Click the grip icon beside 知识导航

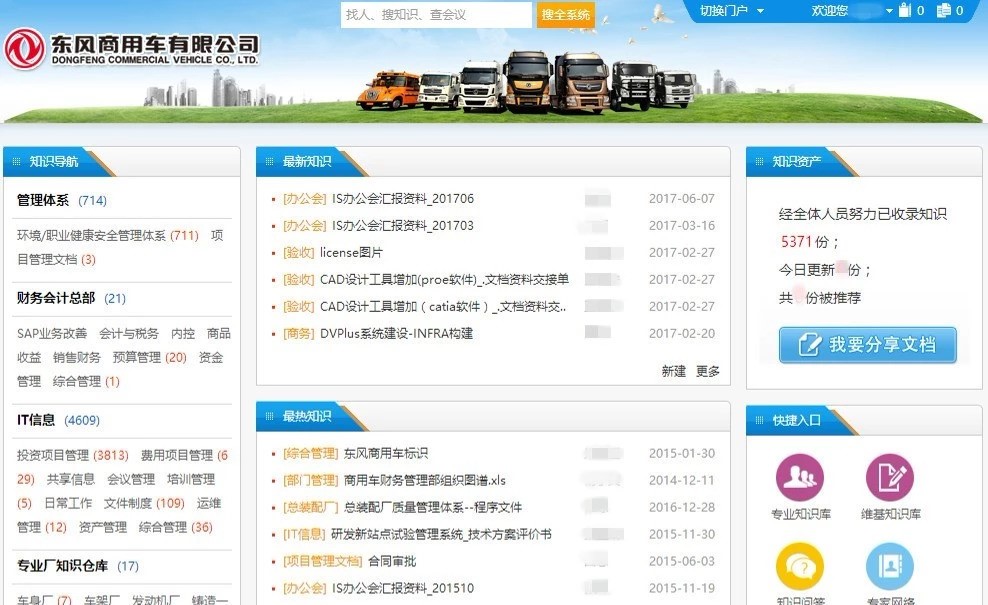click(x=16, y=161)
